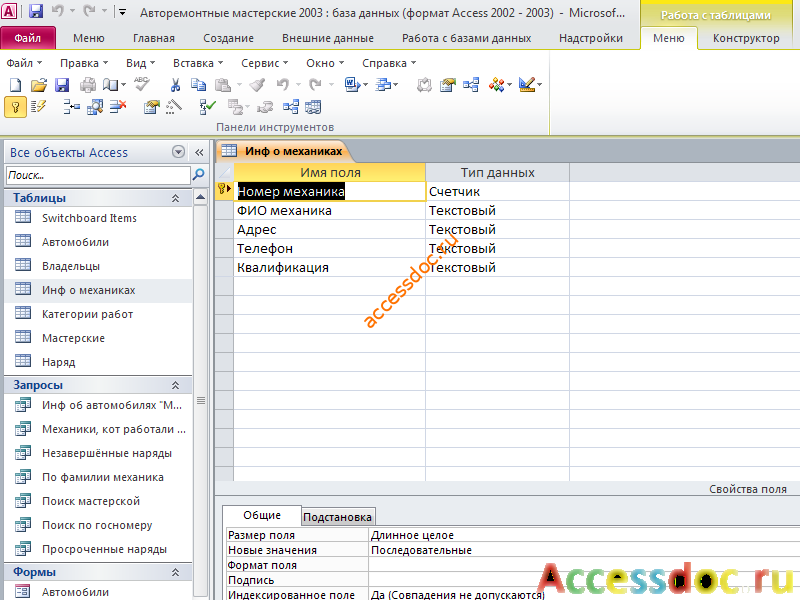Open the View mode dropdown arrow
Screen dimensions: 800x600
pyautogui.click(x=539, y=85)
